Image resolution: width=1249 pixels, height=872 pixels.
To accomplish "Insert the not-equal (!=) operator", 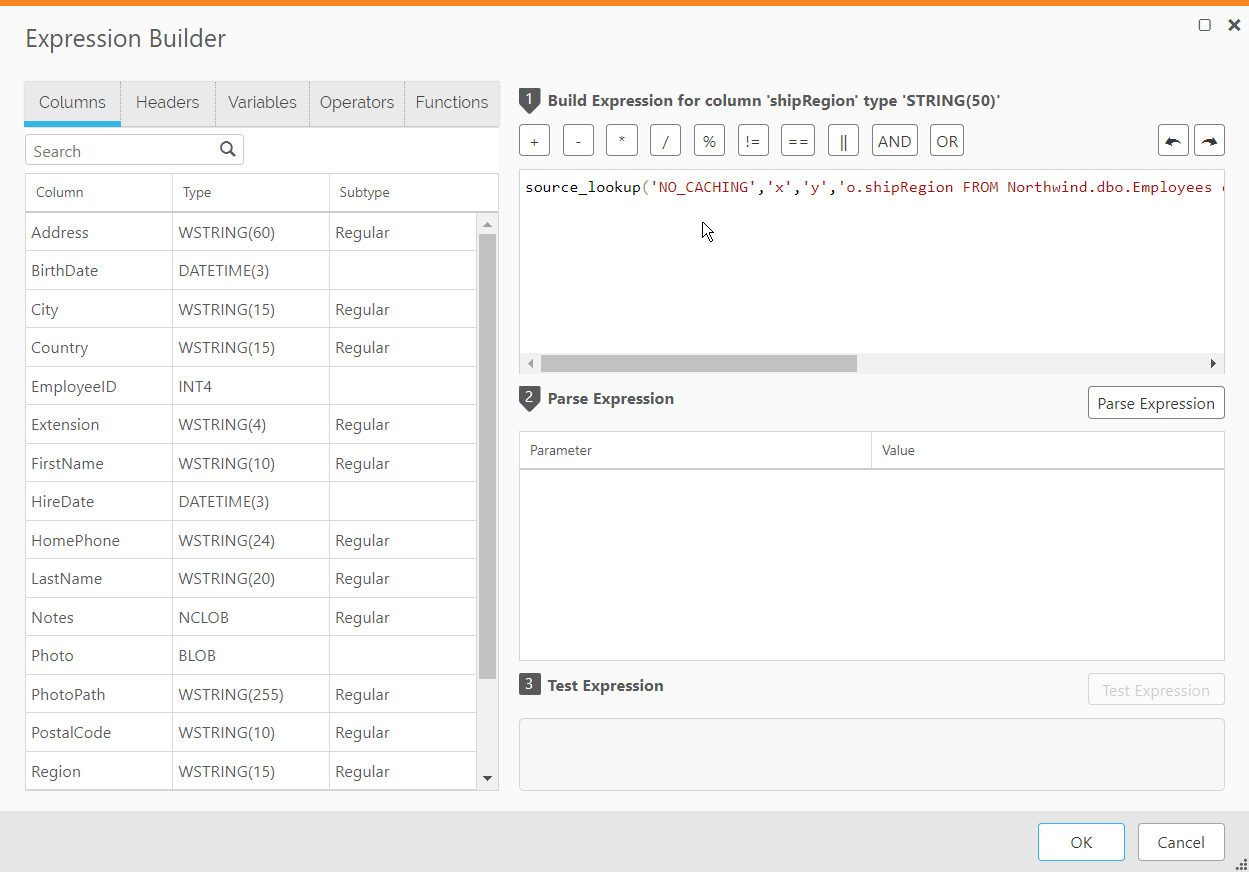I will pyautogui.click(x=753, y=140).
